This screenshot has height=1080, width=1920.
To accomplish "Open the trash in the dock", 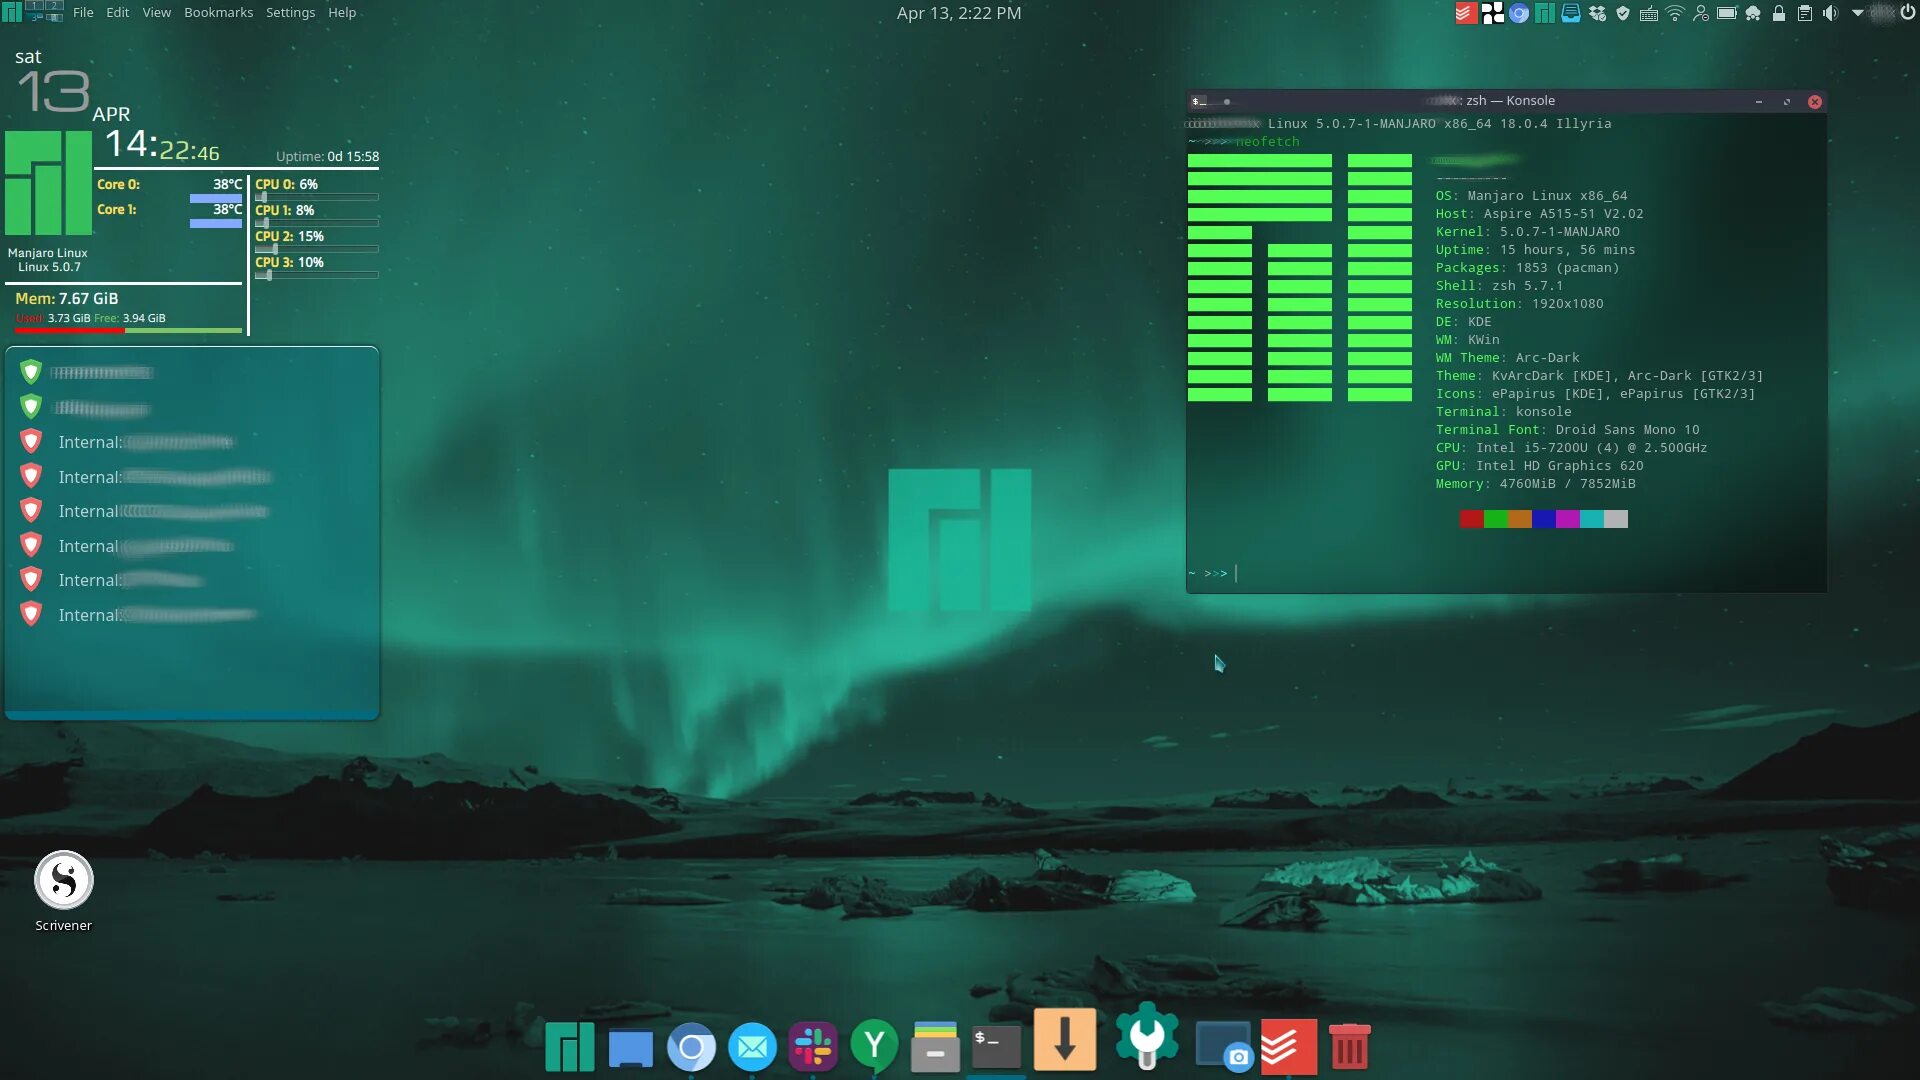I will click(1349, 1046).
